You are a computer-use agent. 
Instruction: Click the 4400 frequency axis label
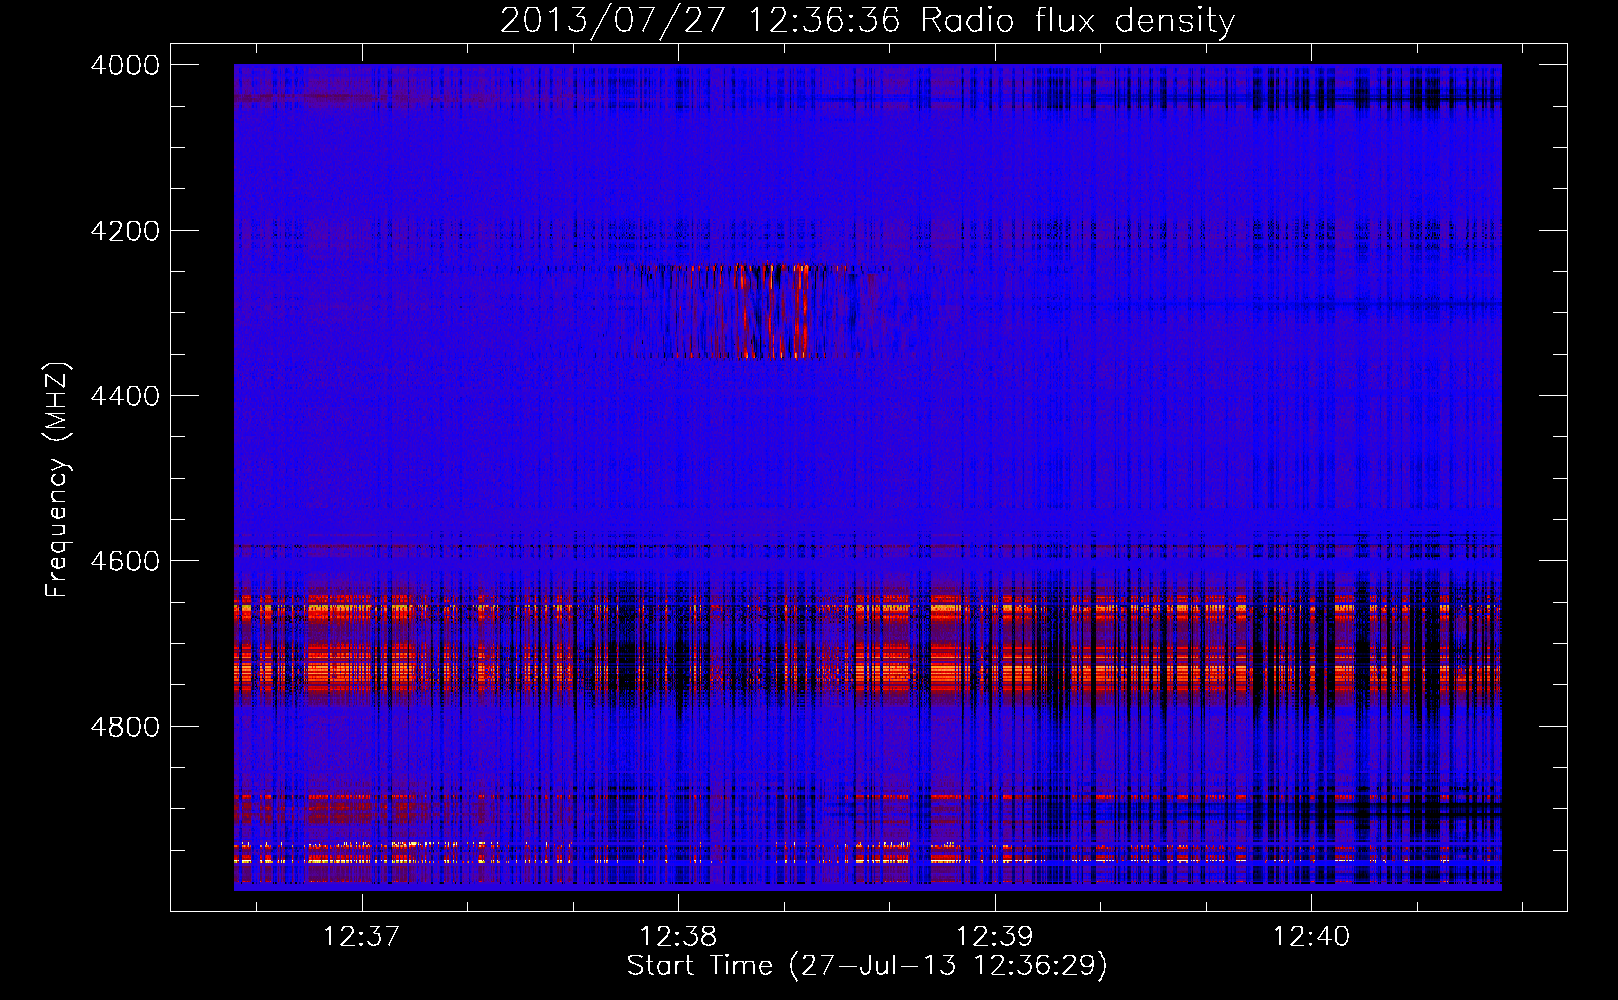(125, 396)
